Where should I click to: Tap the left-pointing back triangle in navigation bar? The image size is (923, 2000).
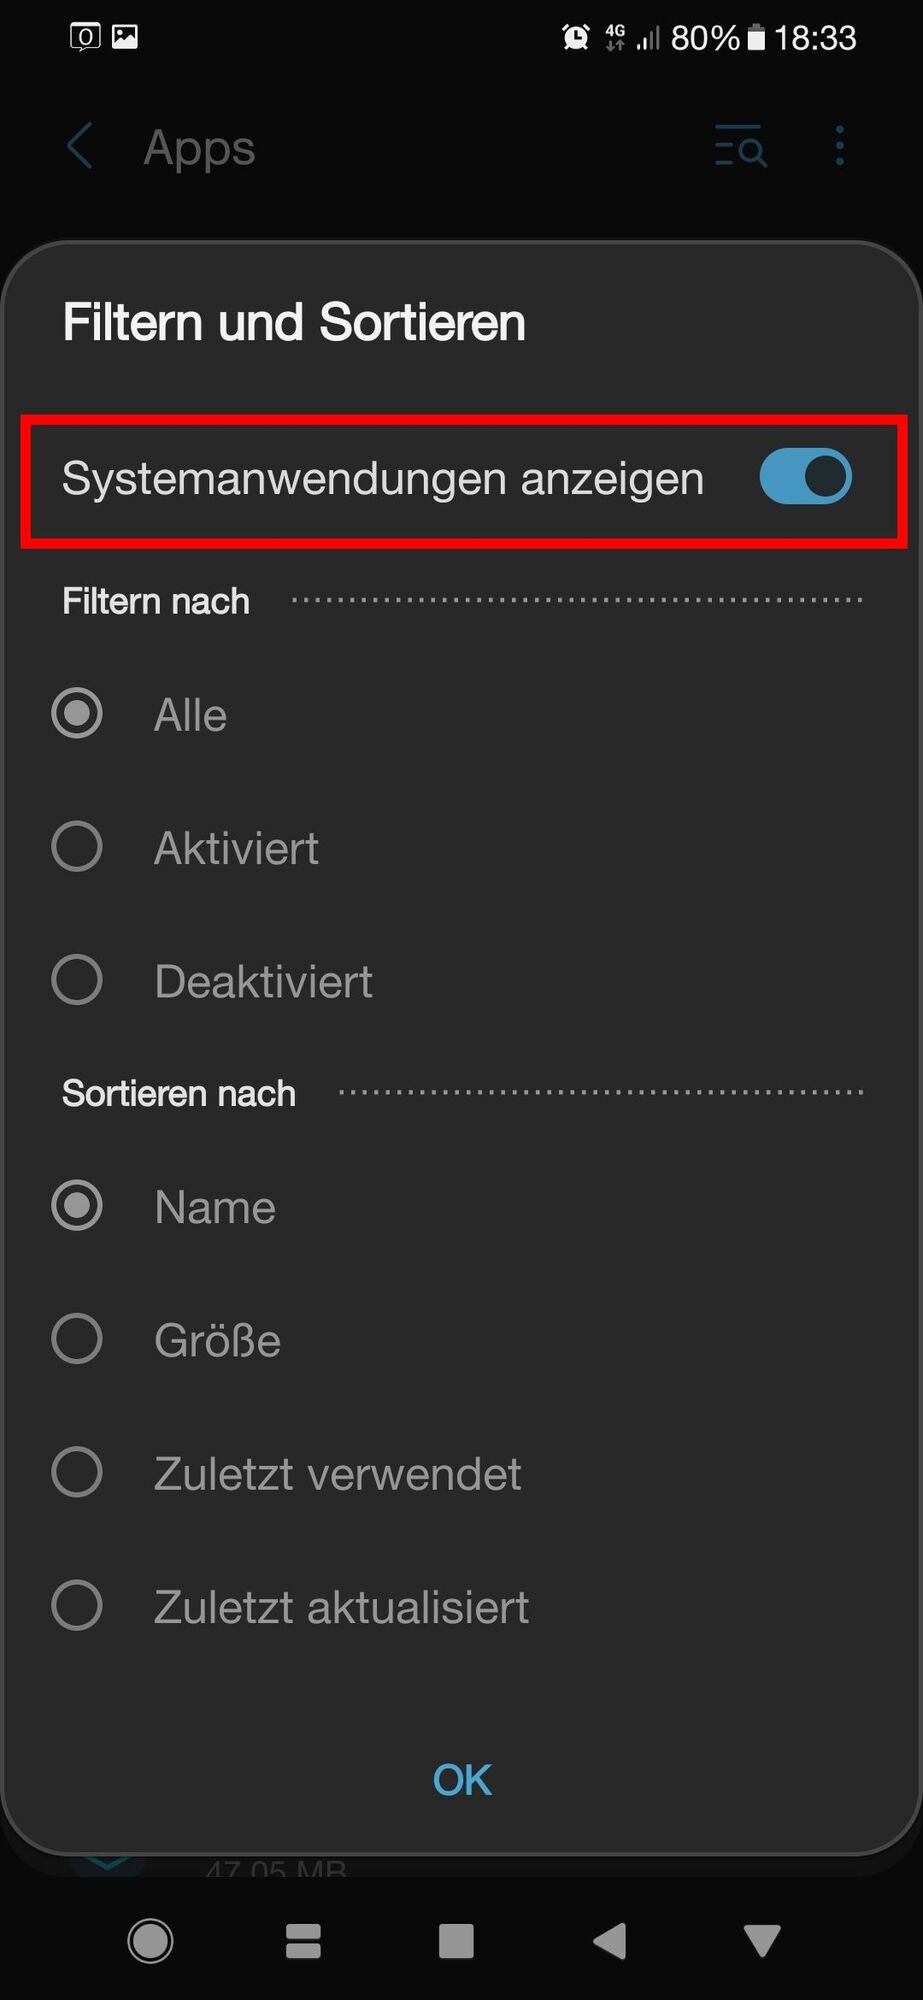[609, 1941]
